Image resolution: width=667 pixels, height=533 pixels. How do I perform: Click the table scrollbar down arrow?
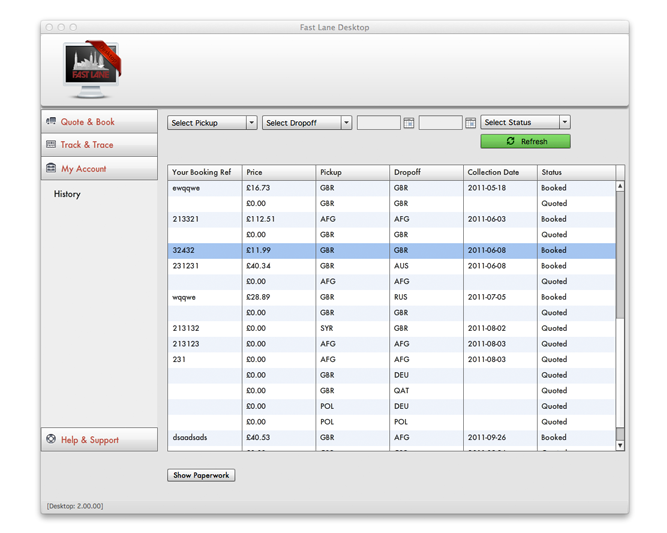coord(620,445)
